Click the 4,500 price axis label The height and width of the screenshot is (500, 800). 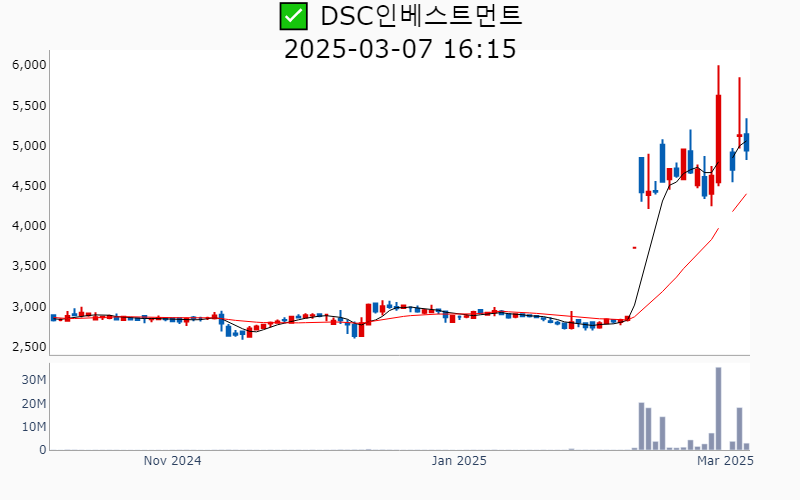coord(29,186)
